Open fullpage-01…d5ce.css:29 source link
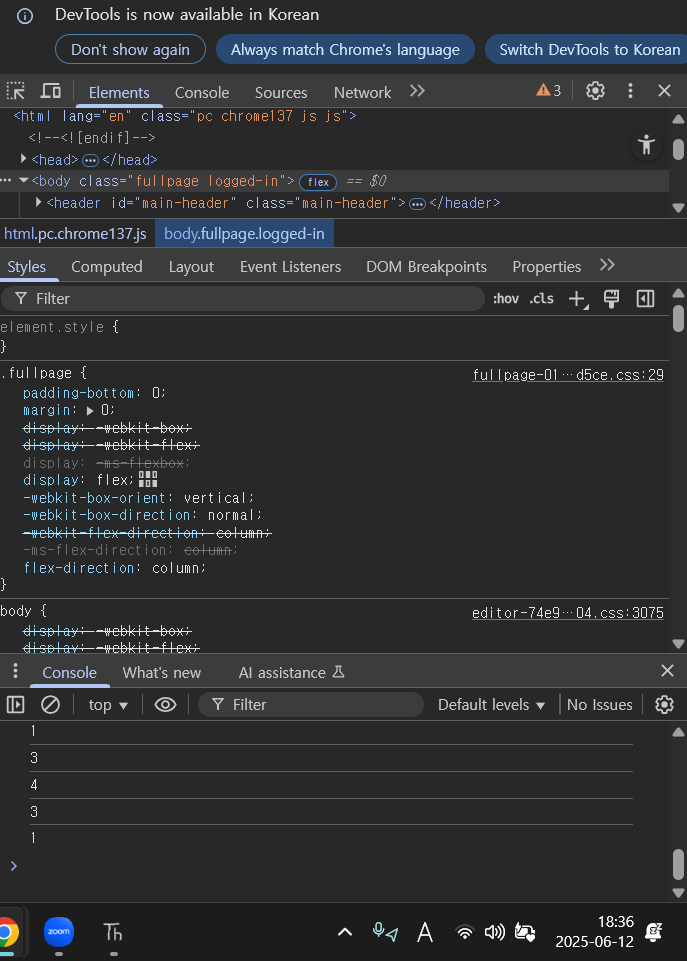The width and height of the screenshot is (687, 961). (567, 374)
